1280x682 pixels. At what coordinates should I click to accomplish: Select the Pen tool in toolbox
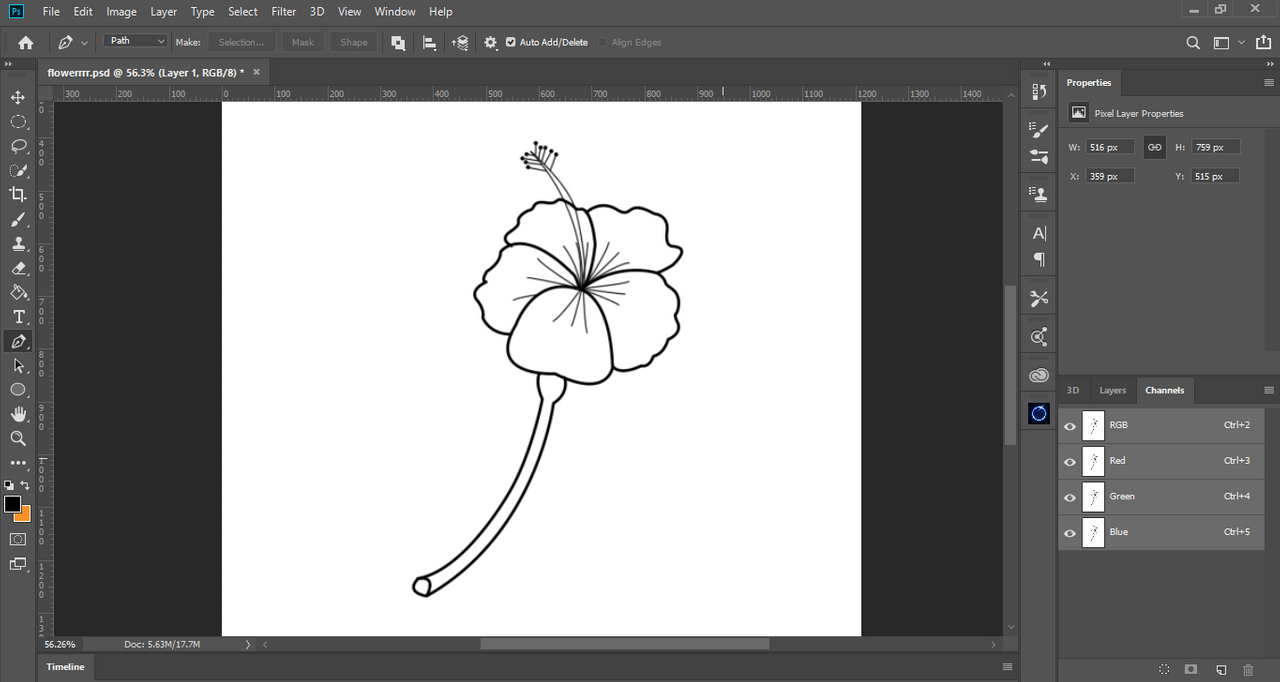(18, 342)
